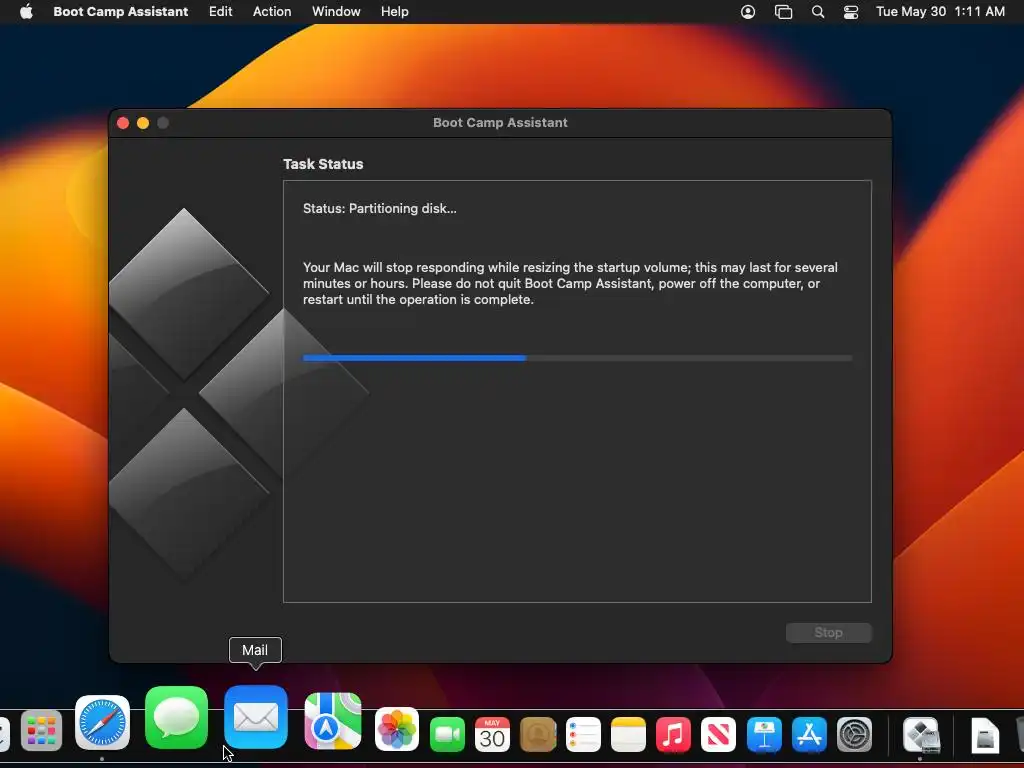Click the Boot Camp Assistant window title
Screen dimensions: 1024x768
[x=500, y=123]
